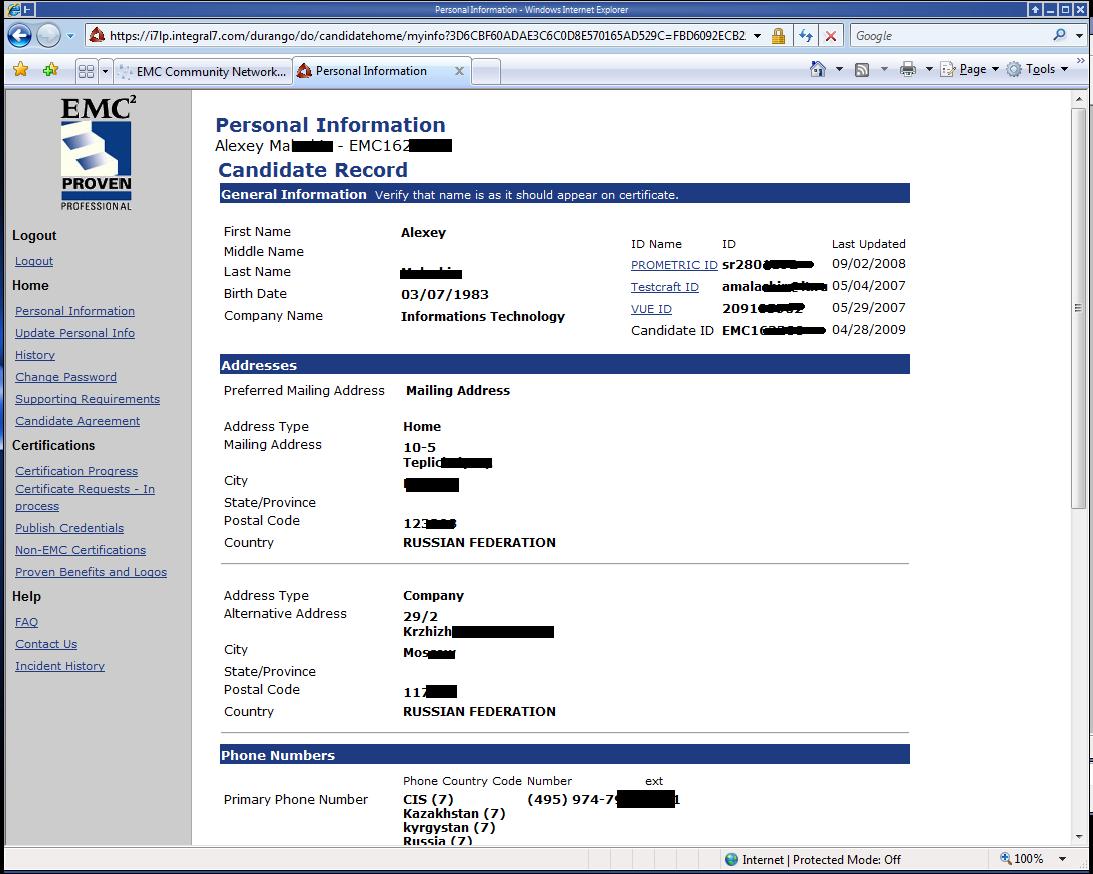This screenshot has height=874, width=1093.
Task: Click the scrollbar up arrow
Action: click(1078, 99)
